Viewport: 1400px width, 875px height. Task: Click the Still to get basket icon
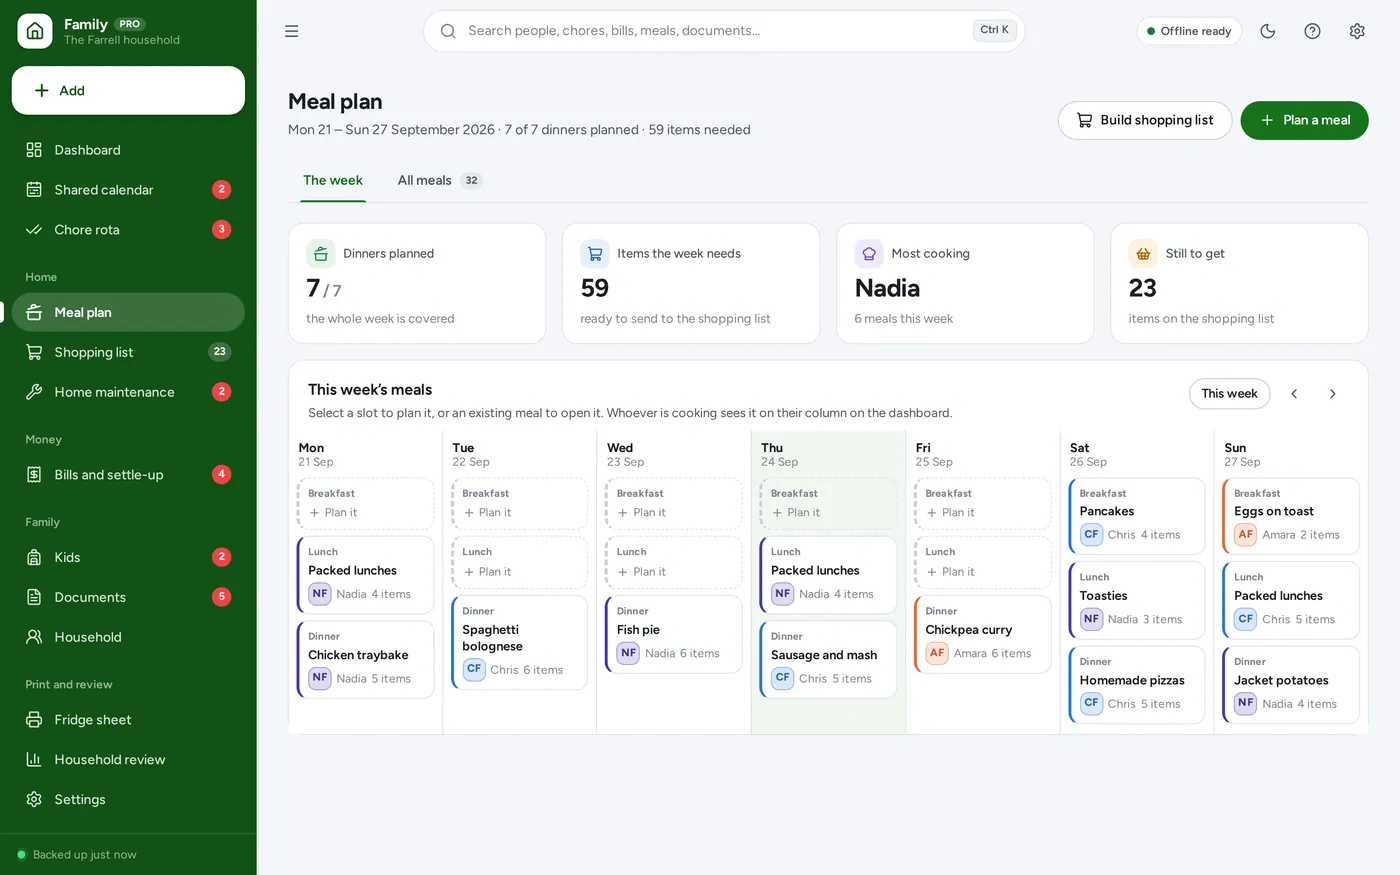[1143, 254]
